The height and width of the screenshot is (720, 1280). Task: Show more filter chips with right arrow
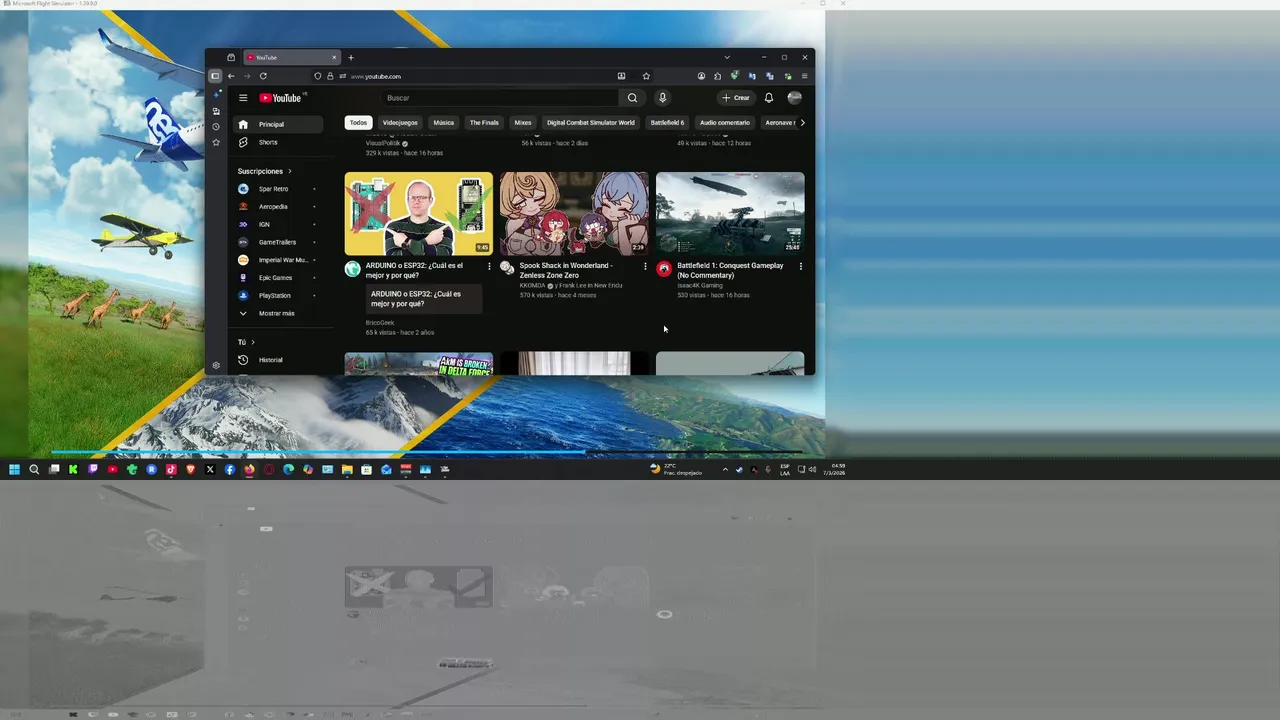(802, 123)
